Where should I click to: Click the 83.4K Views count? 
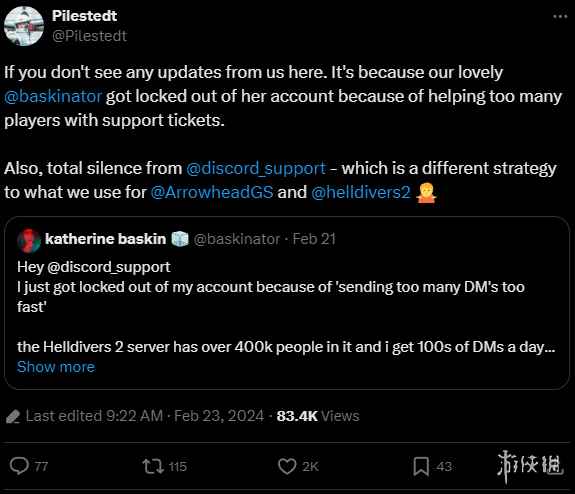[318, 416]
